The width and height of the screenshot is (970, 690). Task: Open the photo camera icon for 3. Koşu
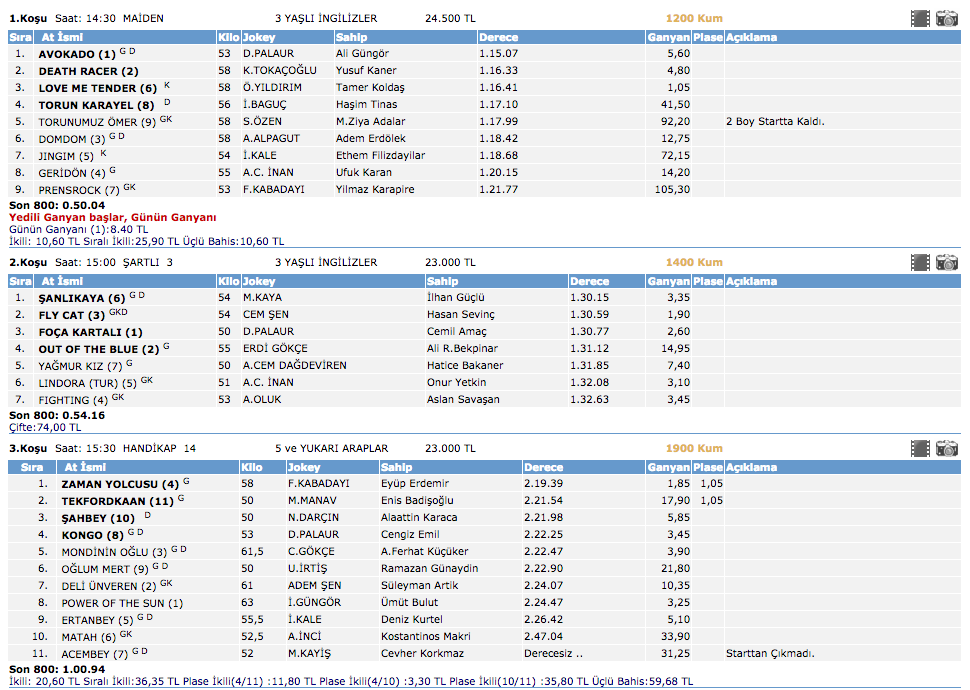947,448
